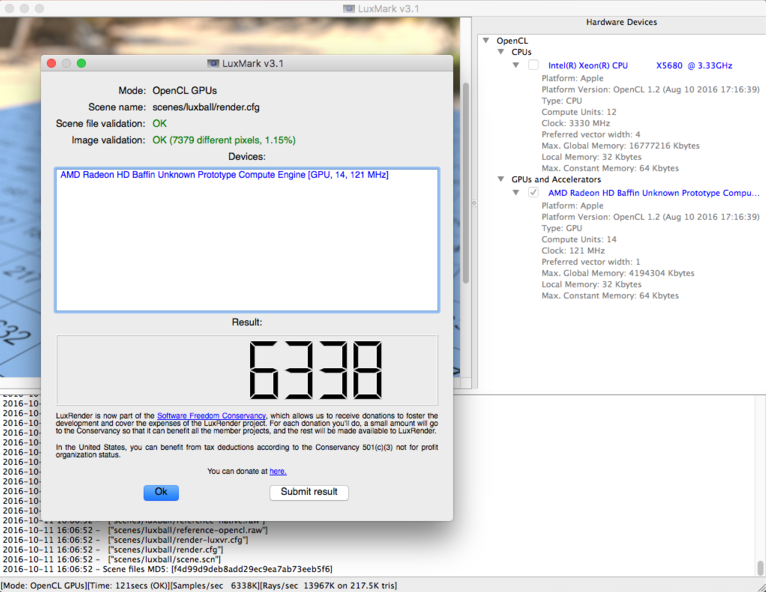Click the OpenCL root tree label
This screenshot has height=592, width=766.
[512, 41]
